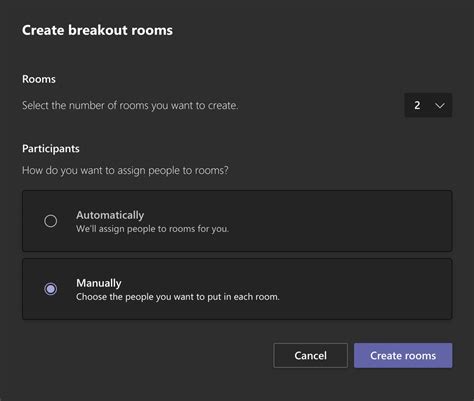474x401 pixels.
Task: Click "Choose the people you want" description
Action: [178, 297]
